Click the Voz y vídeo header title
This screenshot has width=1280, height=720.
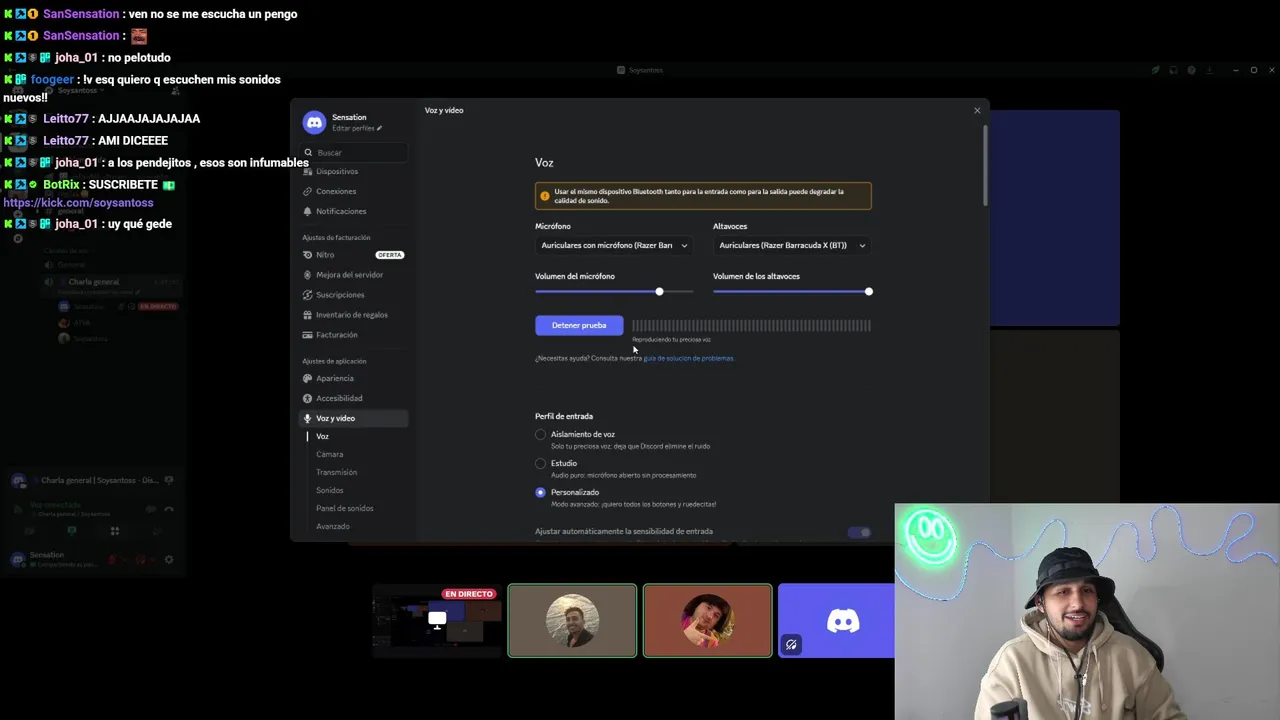click(444, 110)
